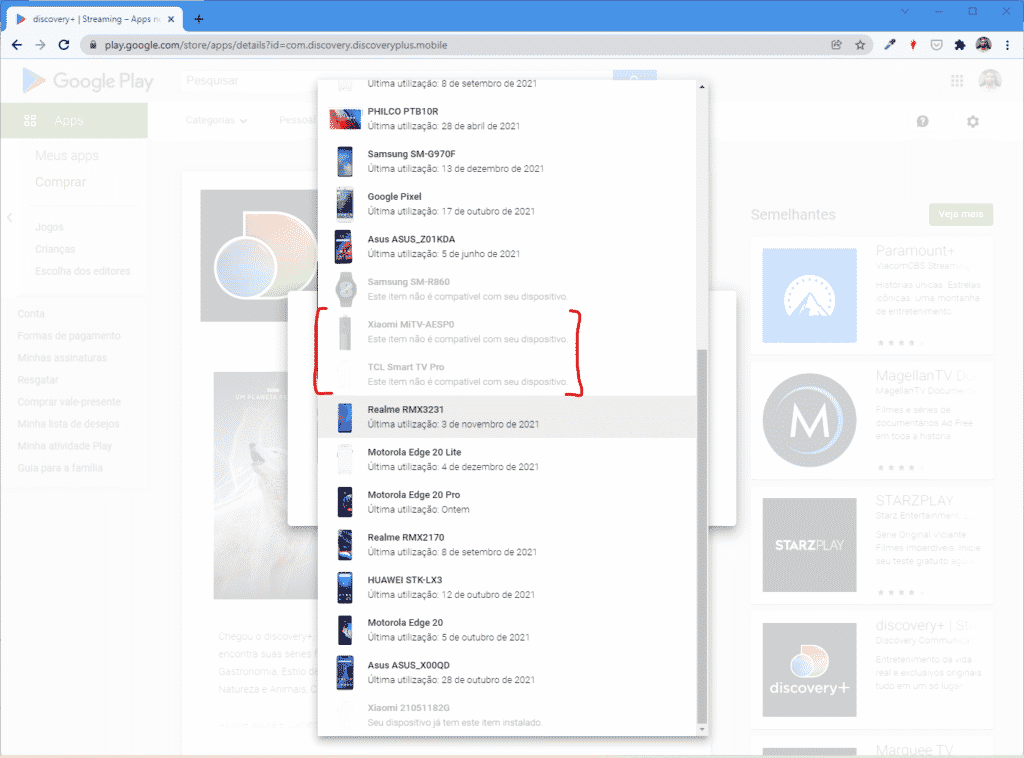1024x758 pixels.
Task: Click the browser reload page icon
Action: tap(64, 45)
